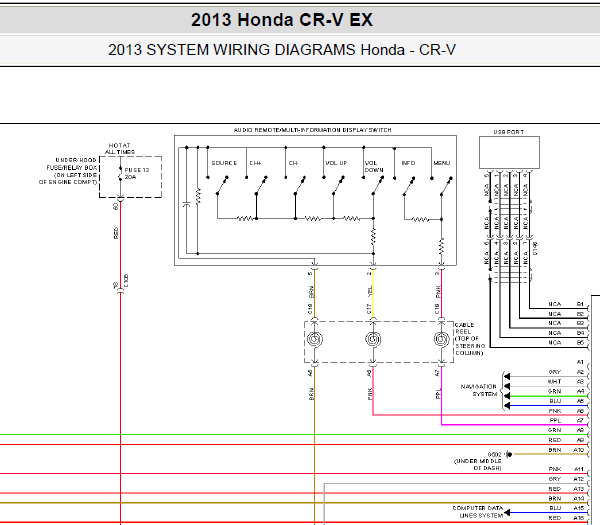Image resolution: width=600 pixels, height=525 pixels.
Task: Click connector pin A14
Action: pyautogui.click(x=579, y=499)
